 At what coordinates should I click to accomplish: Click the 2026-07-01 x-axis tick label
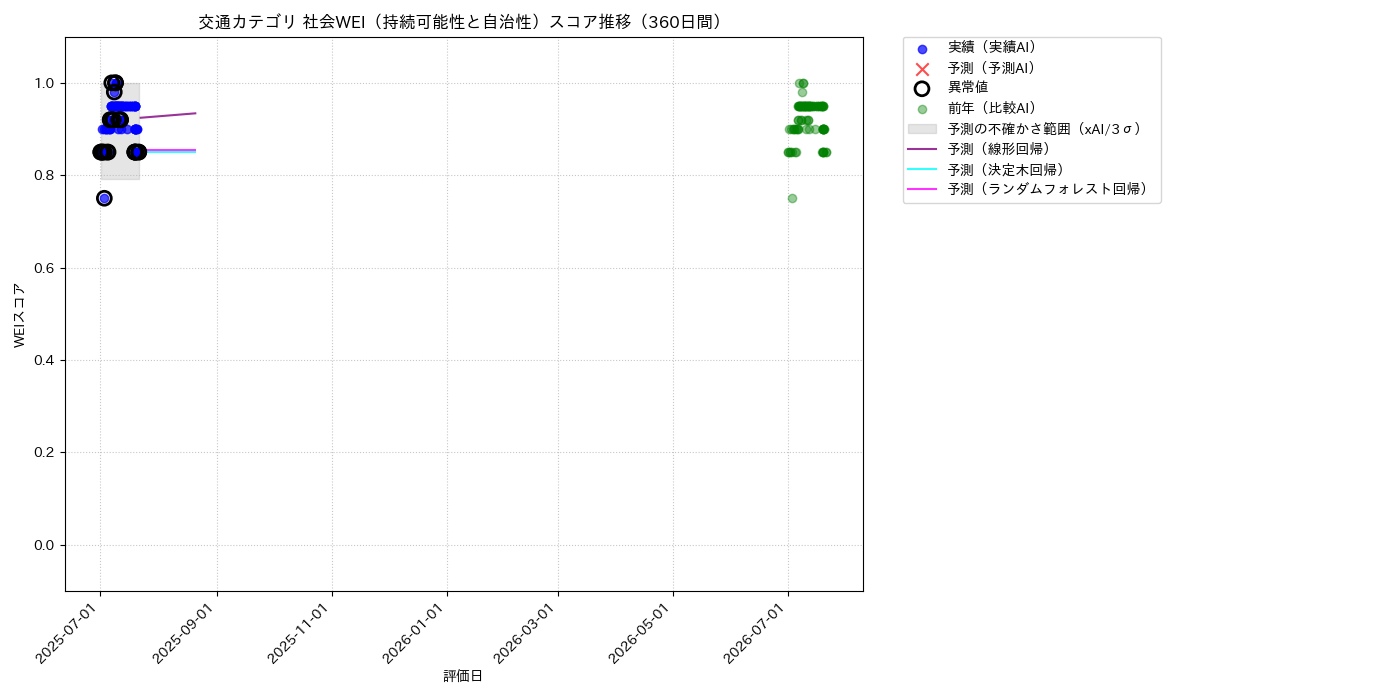click(x=755, y=632)
